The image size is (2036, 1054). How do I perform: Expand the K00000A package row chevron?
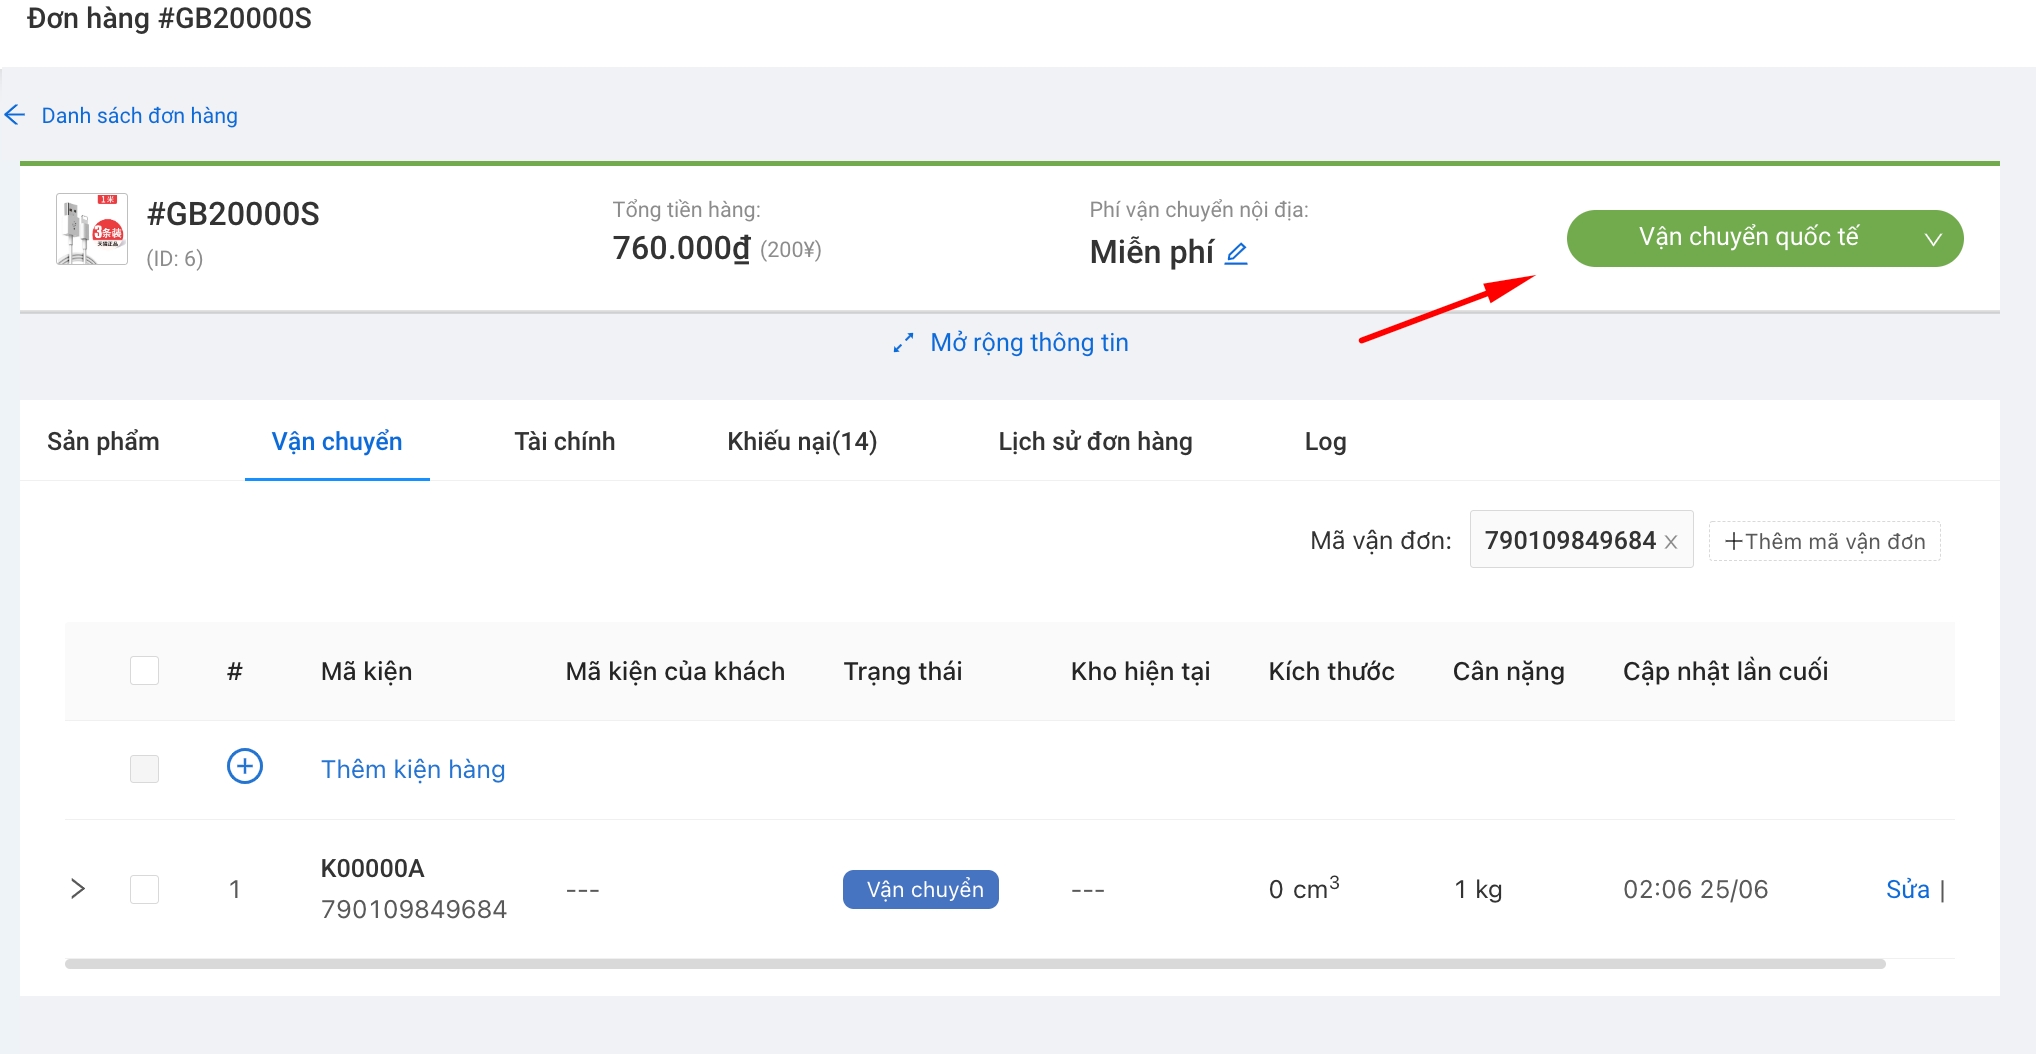pos(78,889)
